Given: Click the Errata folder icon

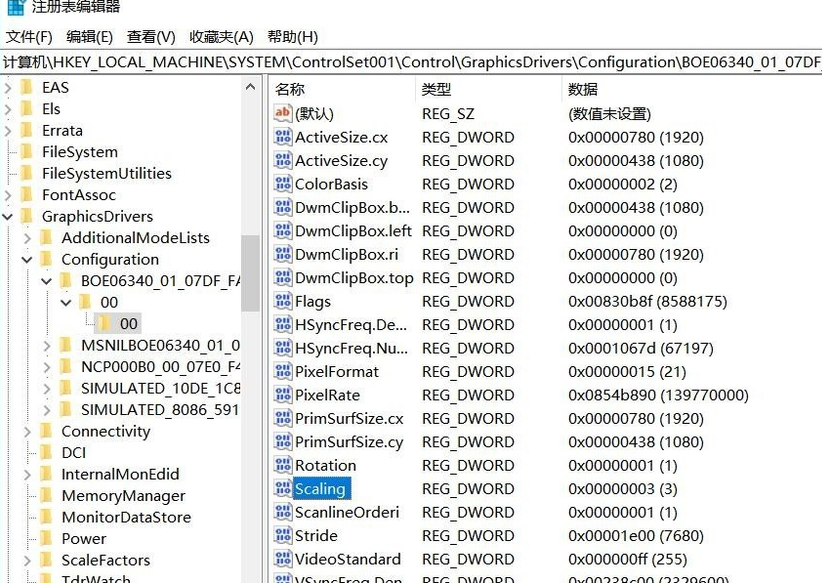Looking at the screenshot, I should (x=26, y=130).
